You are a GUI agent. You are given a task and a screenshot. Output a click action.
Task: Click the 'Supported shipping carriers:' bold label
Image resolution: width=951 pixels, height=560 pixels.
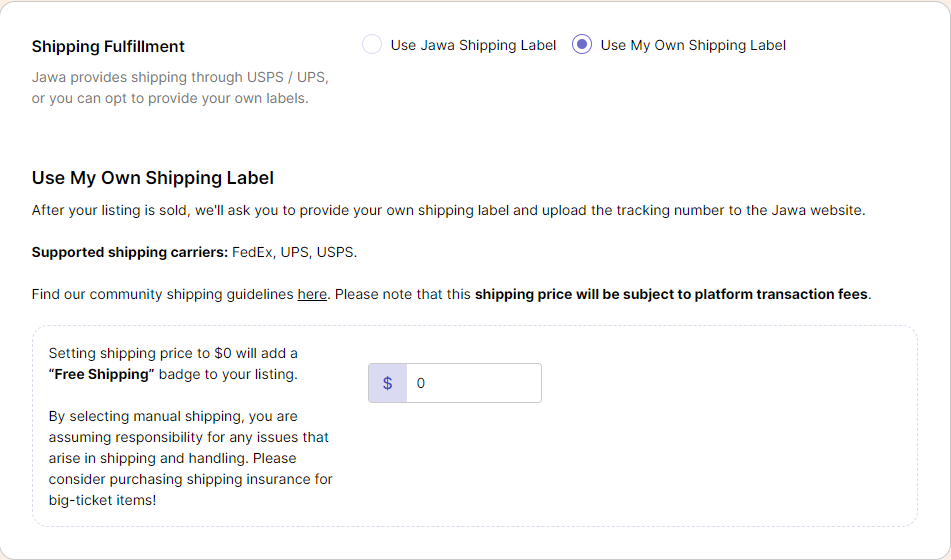(x=130, y=252)
